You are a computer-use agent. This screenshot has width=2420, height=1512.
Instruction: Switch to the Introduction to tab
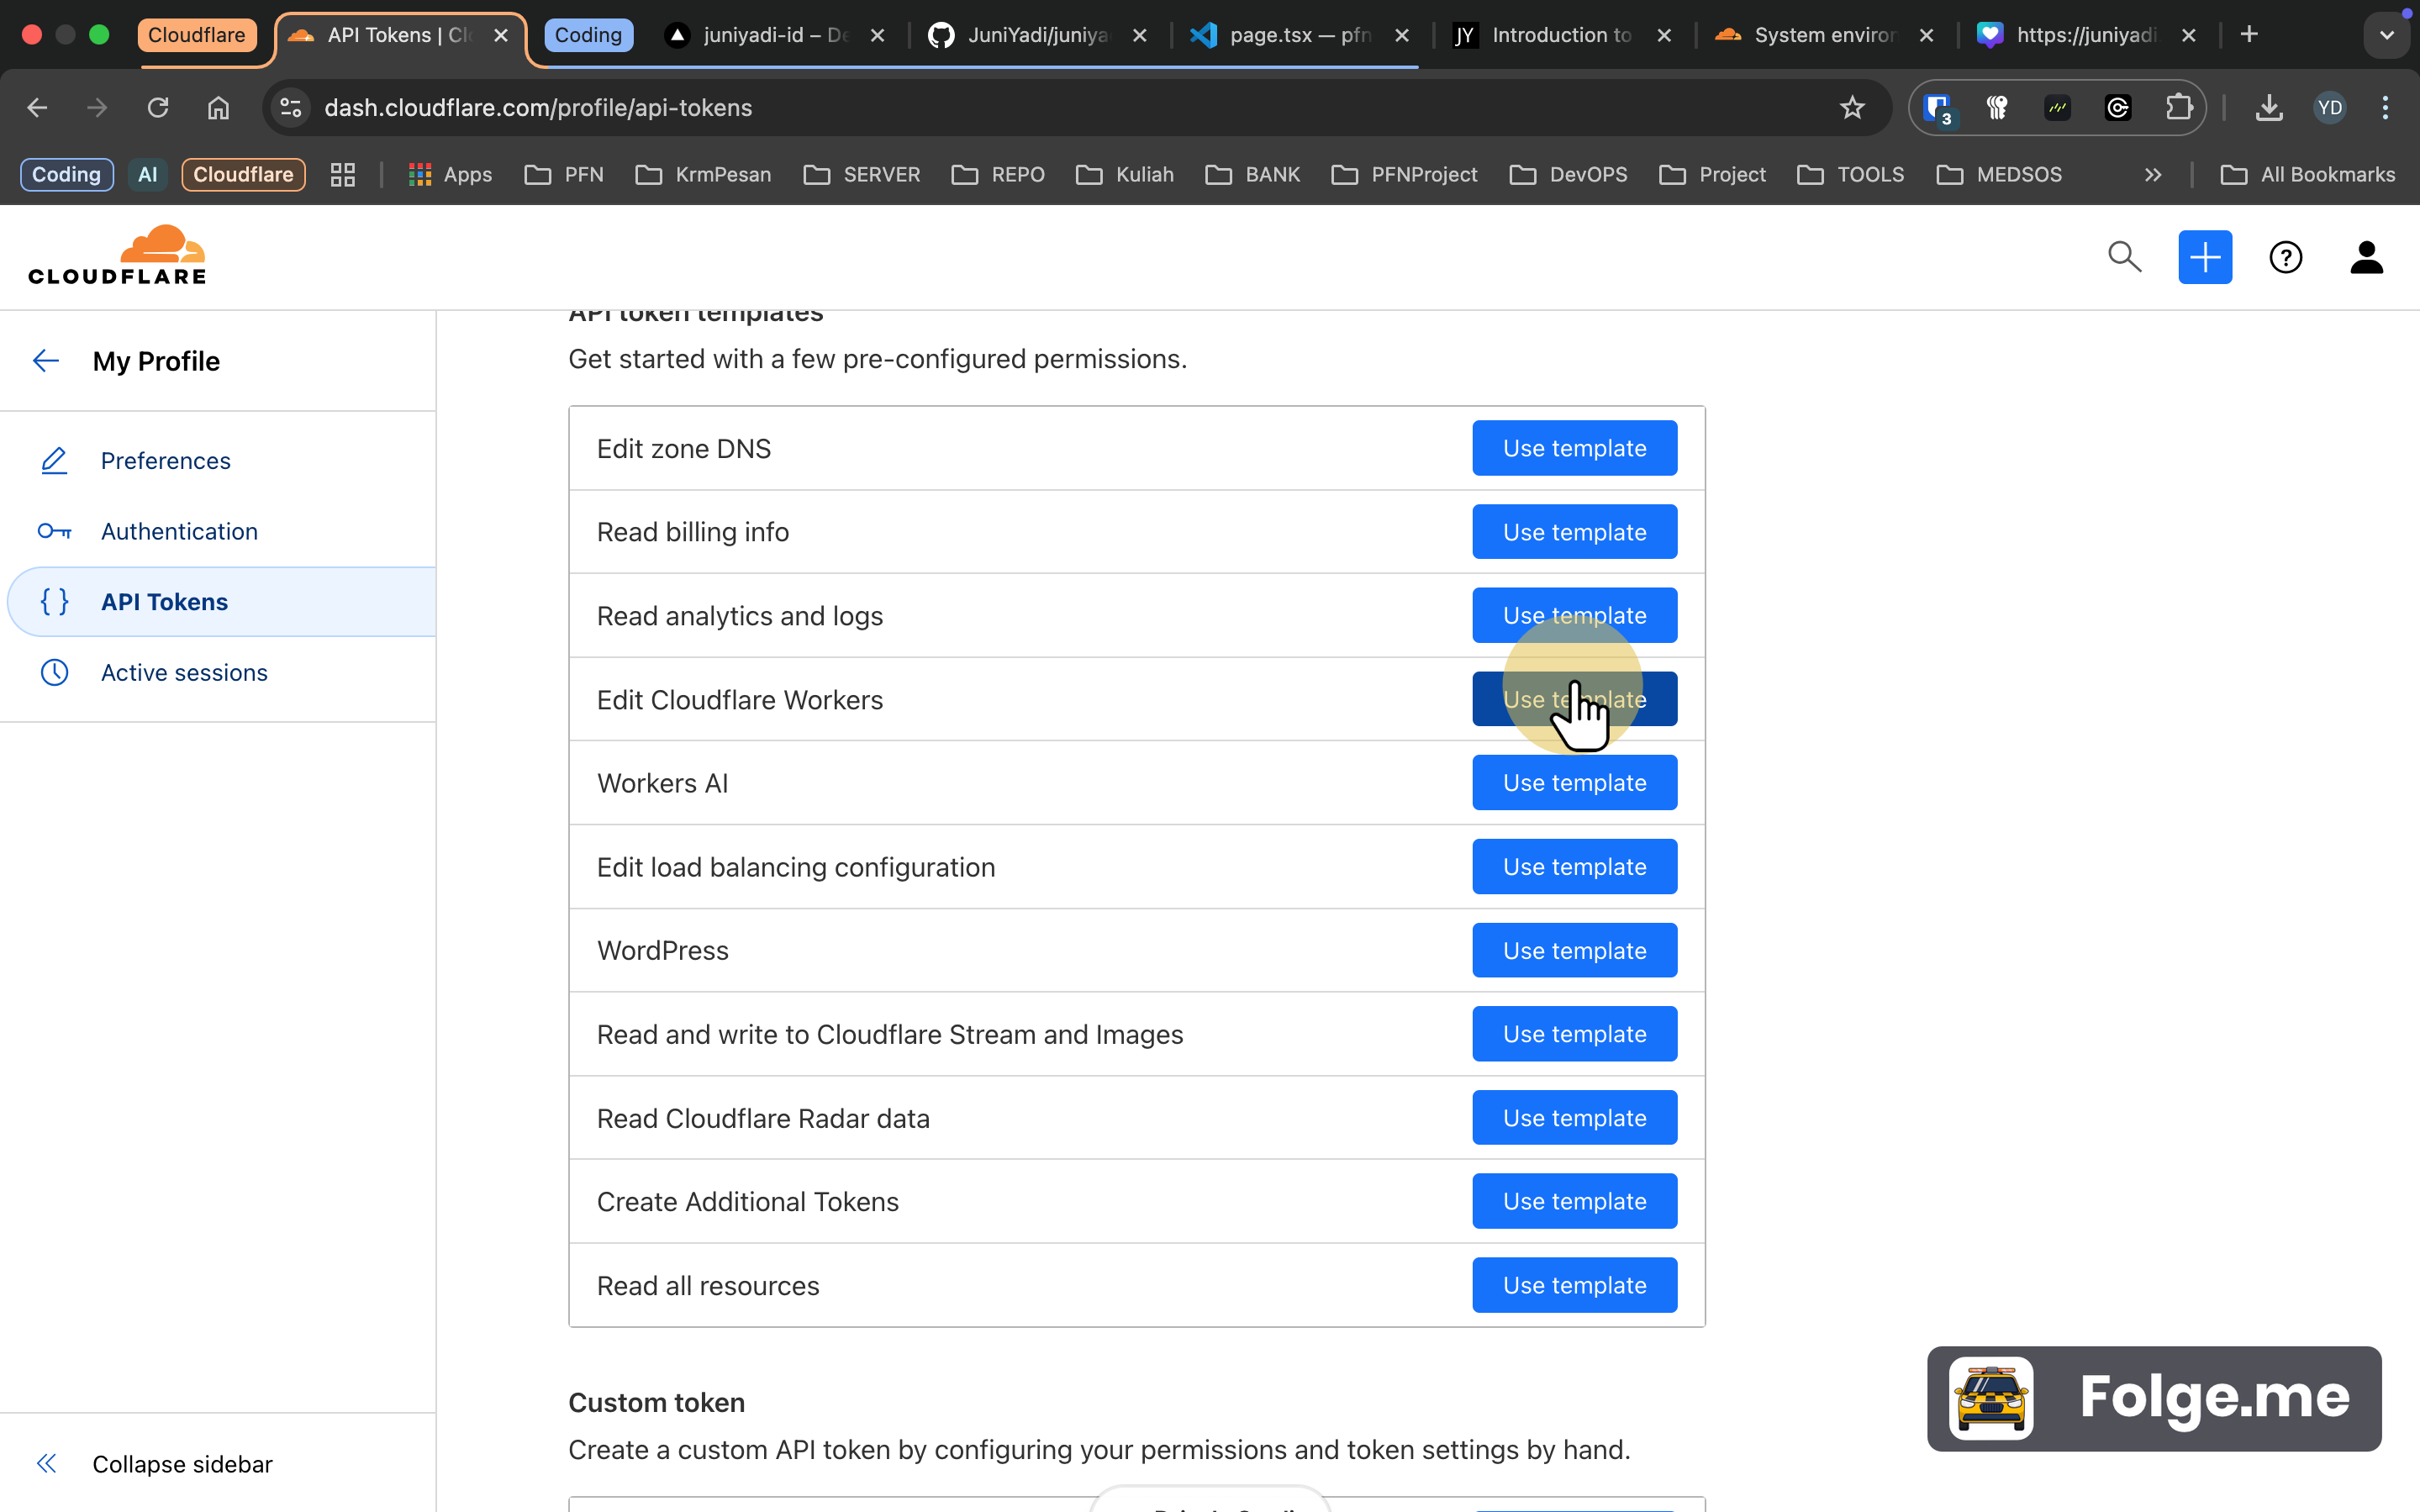pyautogui.click(x=1562, y=35)
